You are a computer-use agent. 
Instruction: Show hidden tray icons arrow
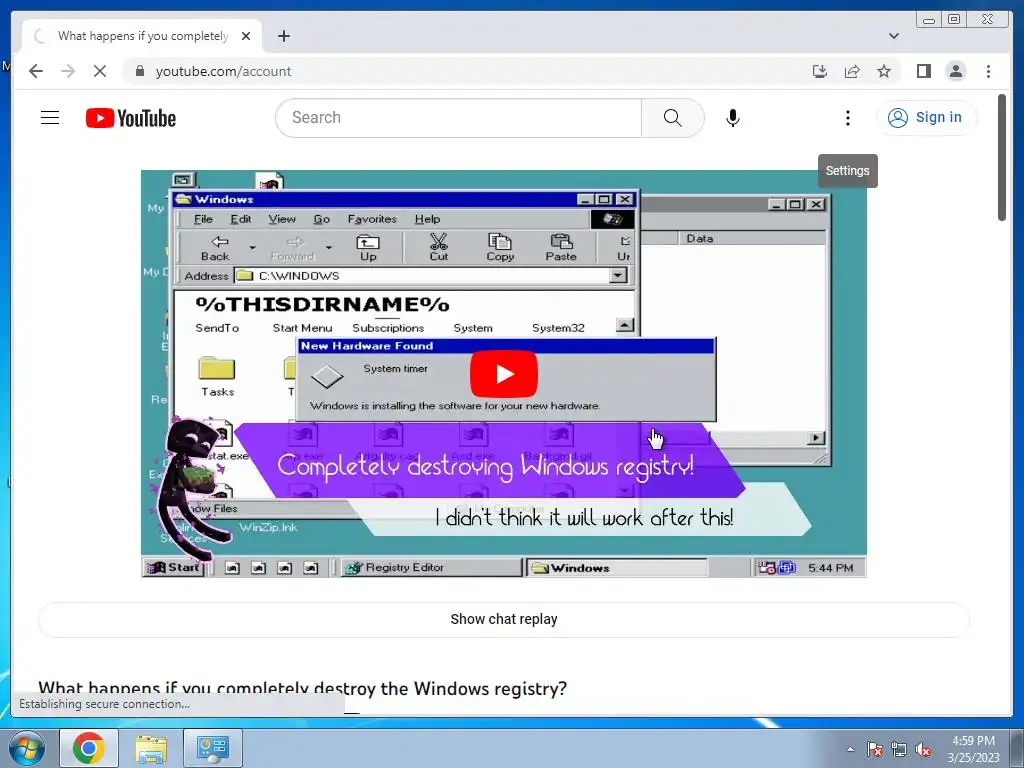point(850,749)
